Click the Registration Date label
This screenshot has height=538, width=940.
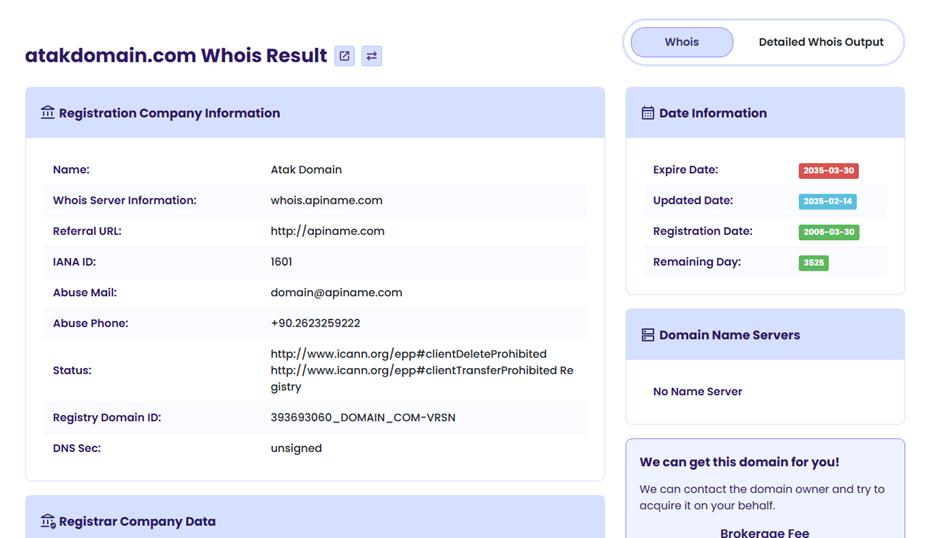pos(703,231)
